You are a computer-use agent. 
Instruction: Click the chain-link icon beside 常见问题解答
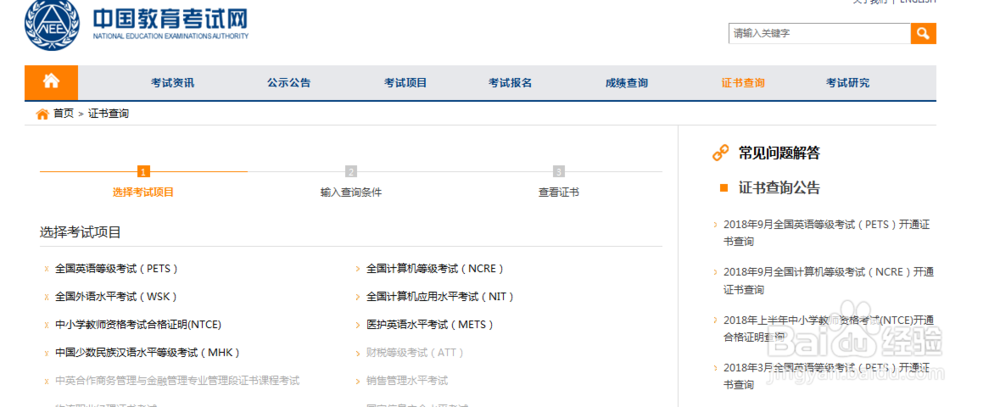point(720,152)
